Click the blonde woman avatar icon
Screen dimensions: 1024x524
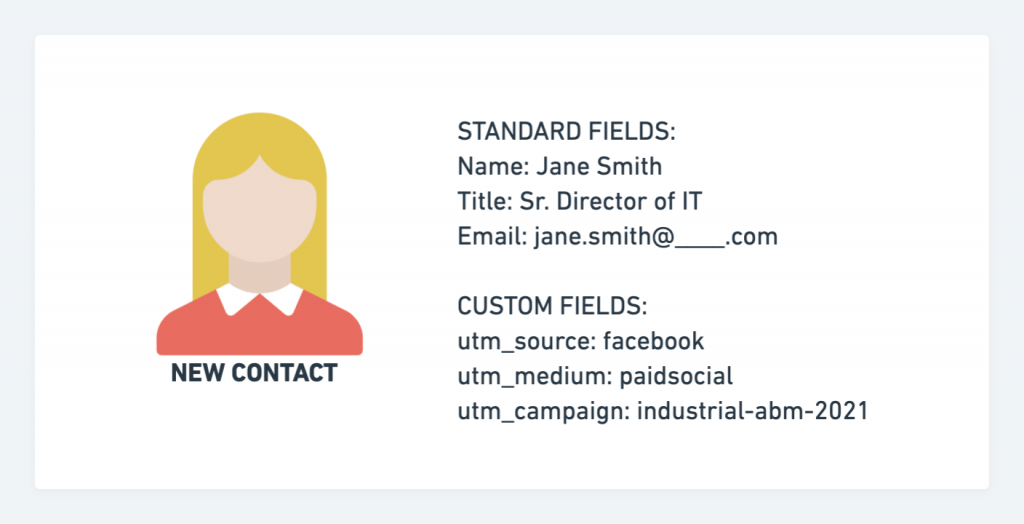(259, 234)
